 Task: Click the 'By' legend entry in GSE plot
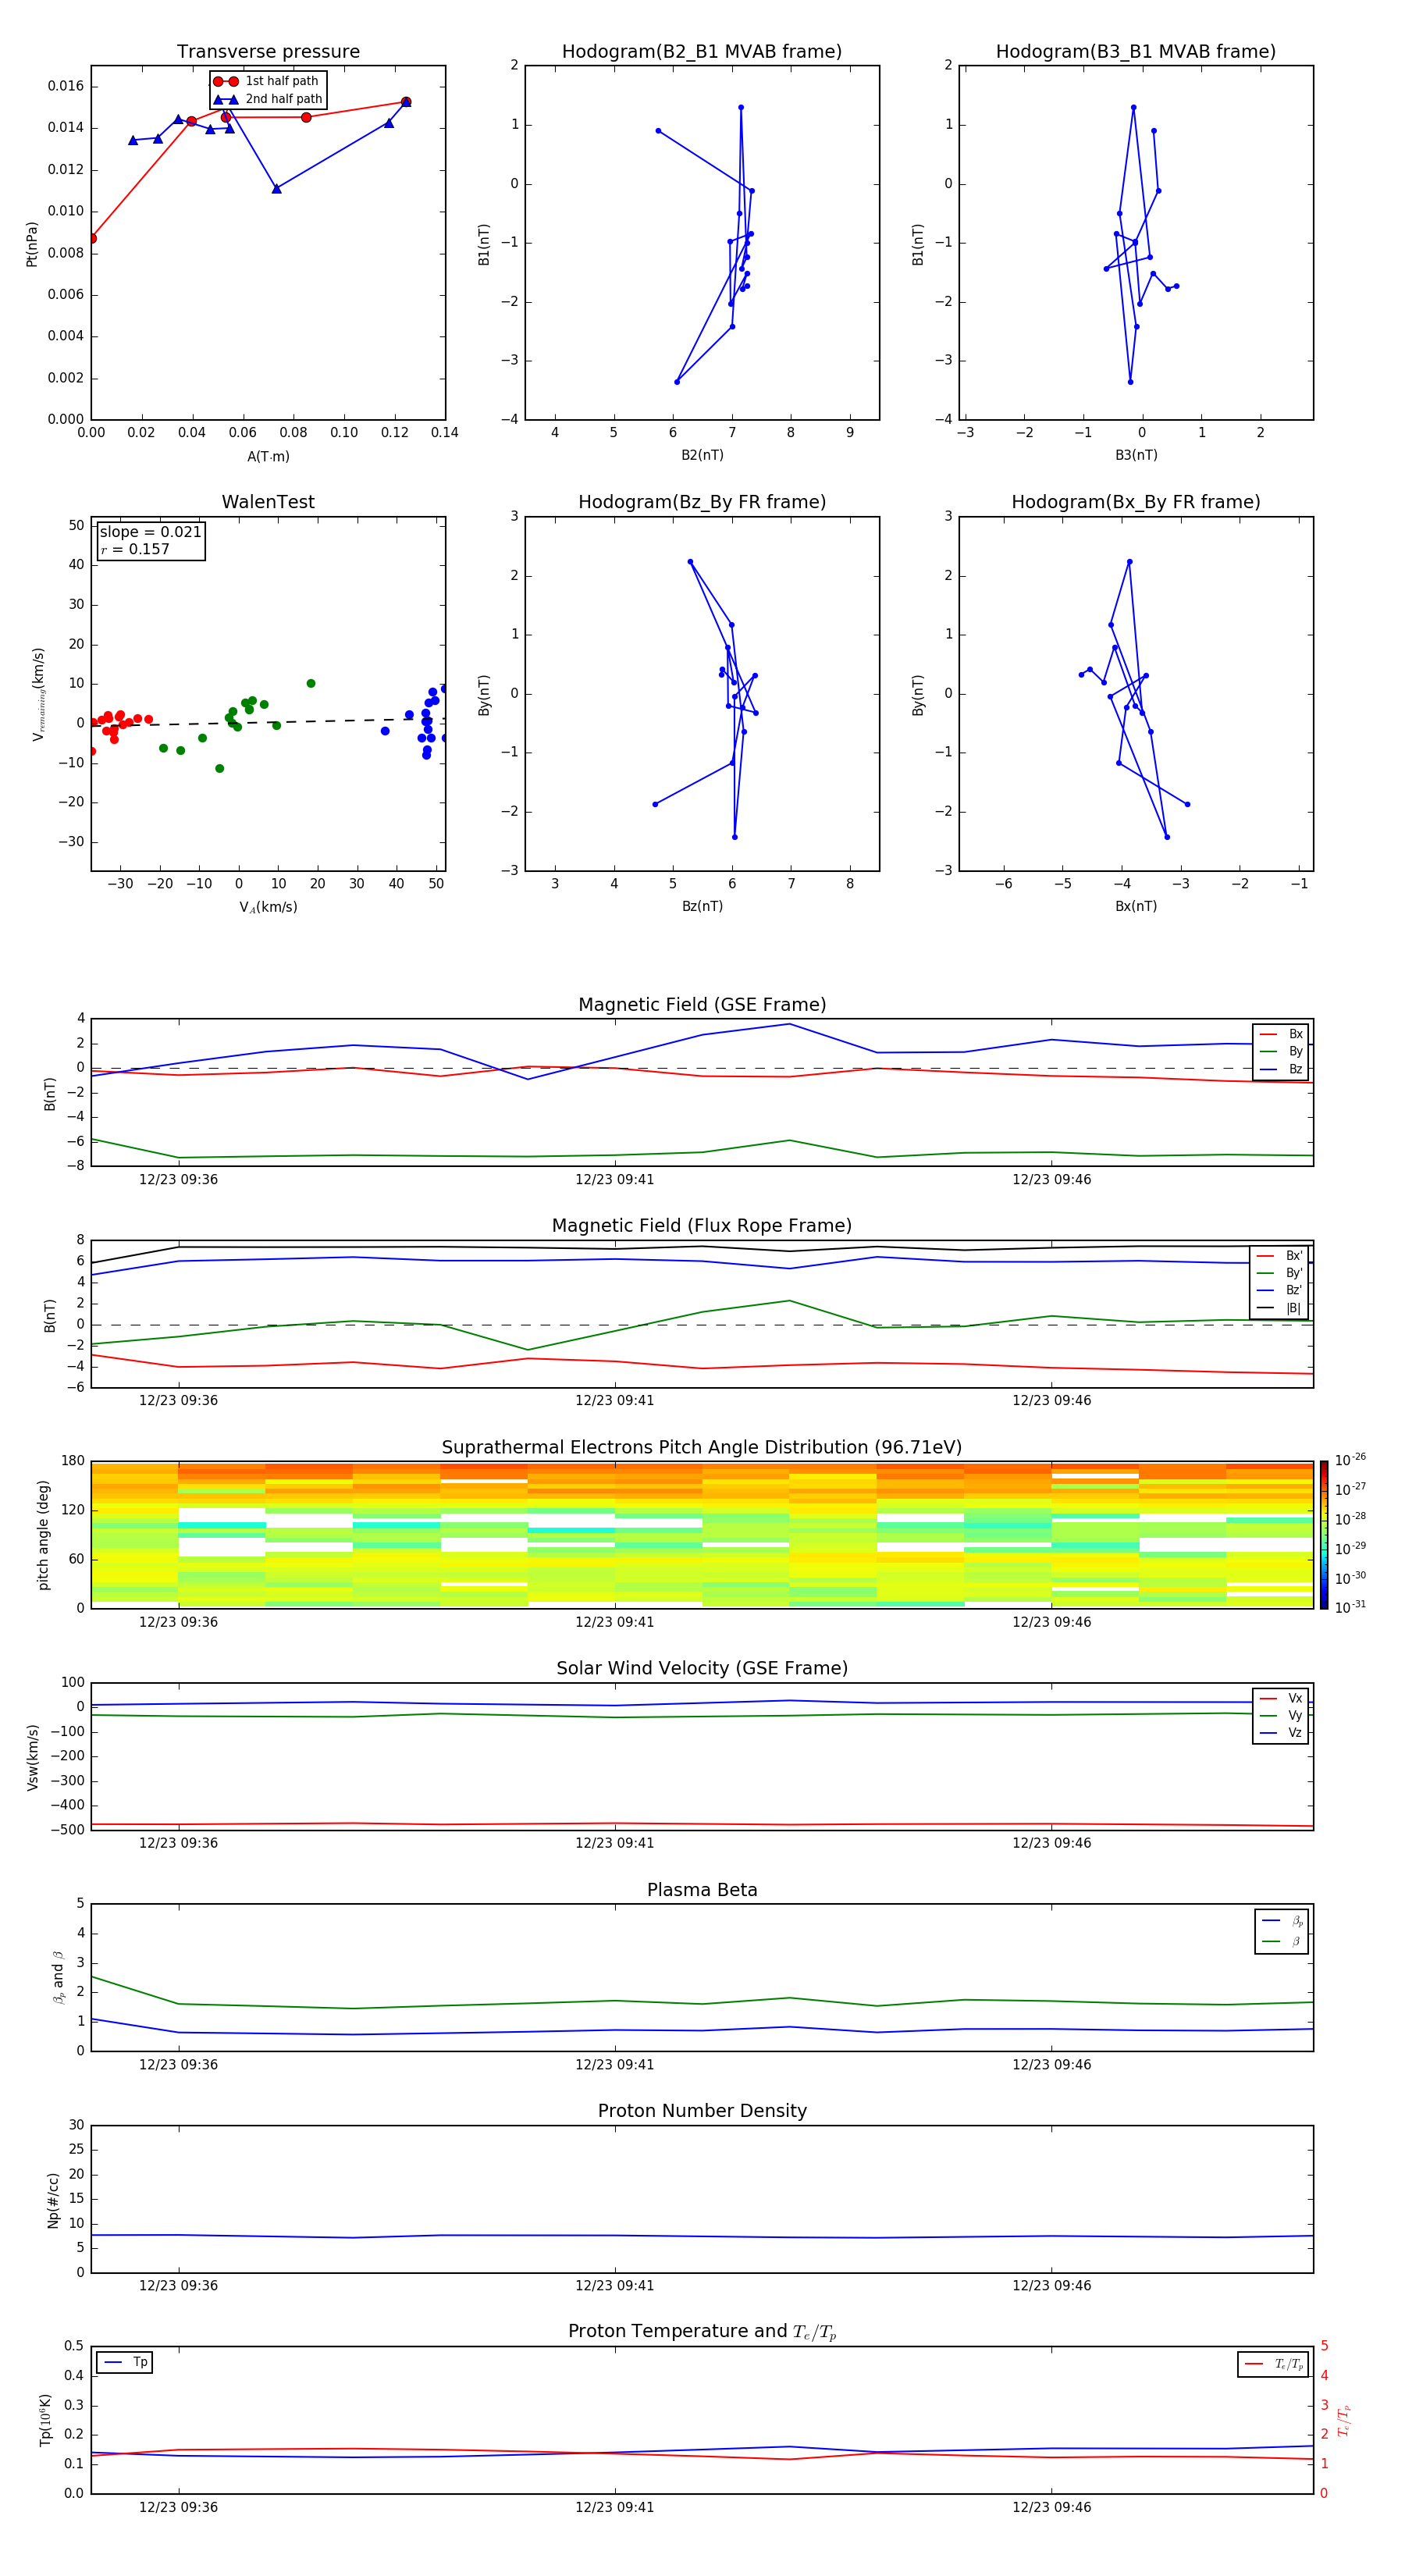pos(1281,1051)
